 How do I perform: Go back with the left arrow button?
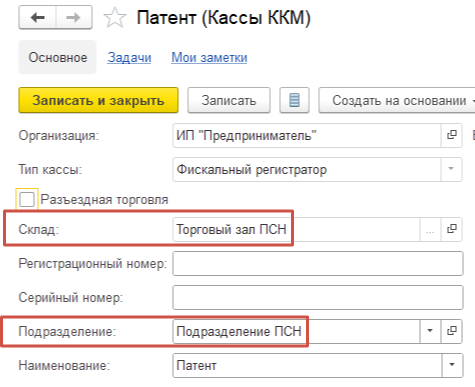coord(38,17)
